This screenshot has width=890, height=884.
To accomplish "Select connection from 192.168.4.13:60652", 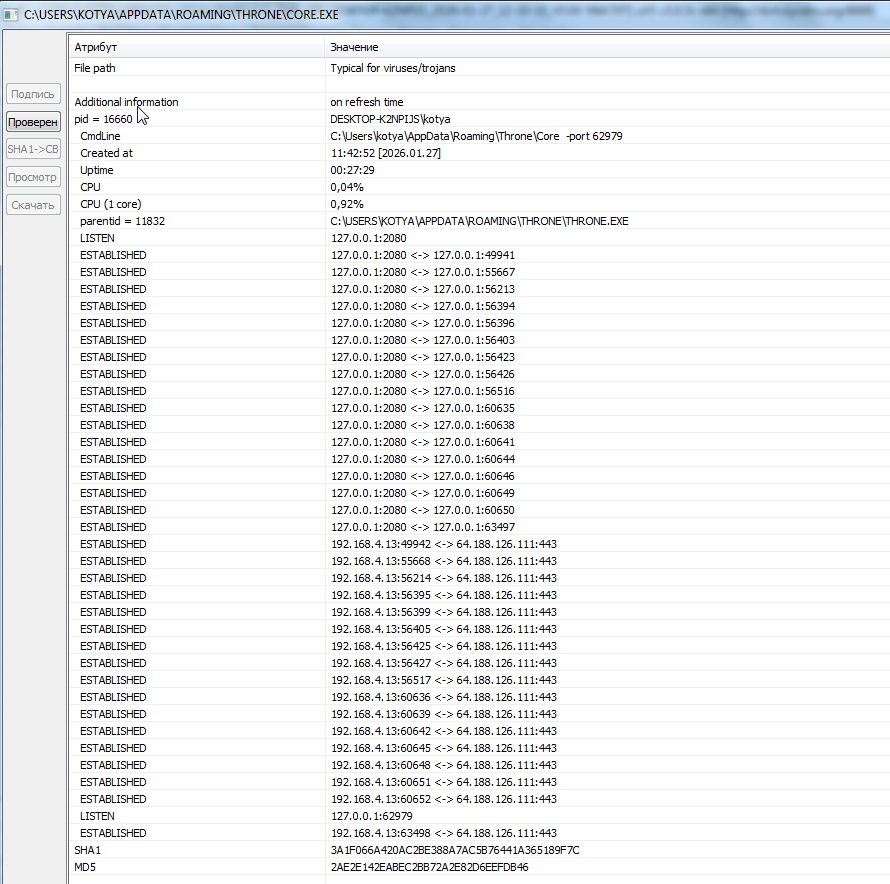I will [x=444, y=800].
